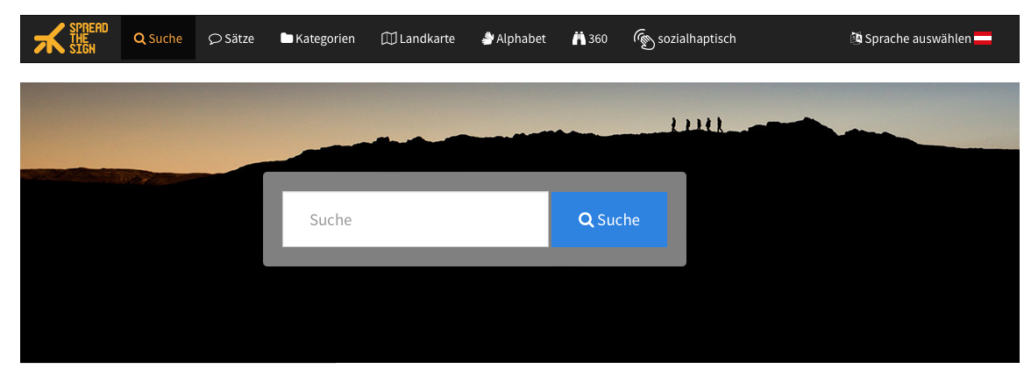Click magnifier icon in blue button
The height and width of the screenshot is (369, 1024).
[x=586, y=219]
